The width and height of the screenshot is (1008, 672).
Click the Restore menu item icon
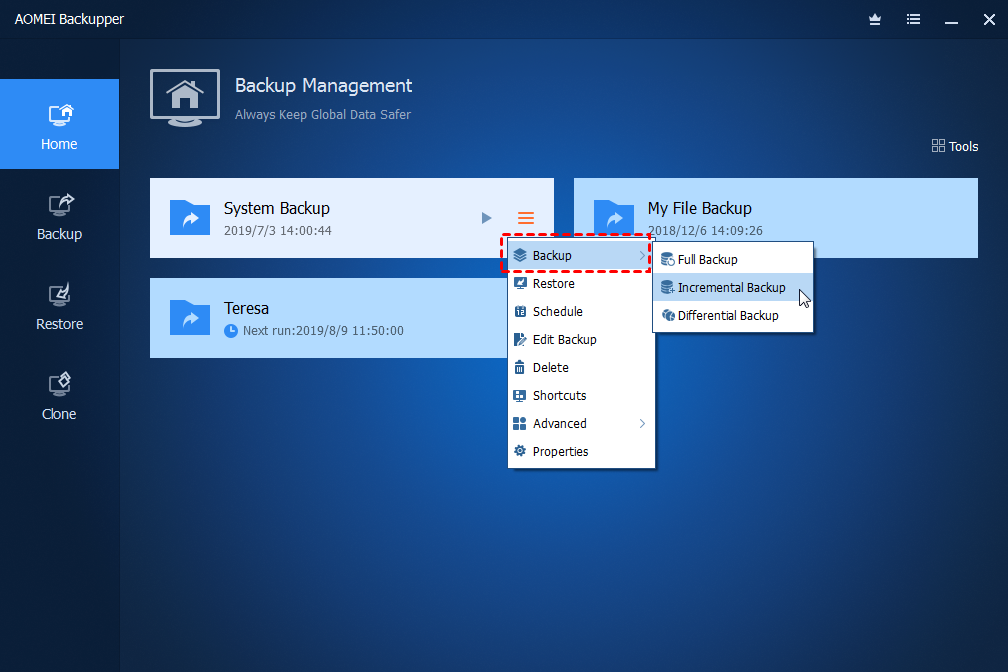click(520, 284)
